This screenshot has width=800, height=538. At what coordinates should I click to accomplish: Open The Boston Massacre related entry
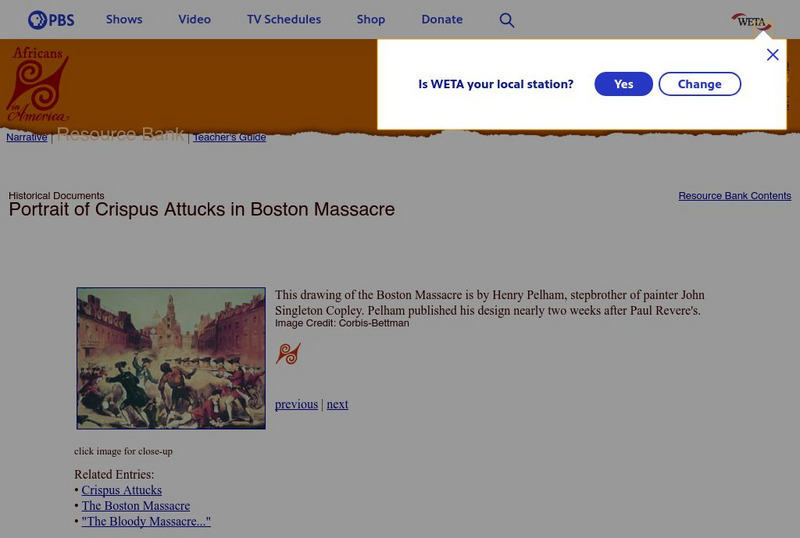coord(136,506)
